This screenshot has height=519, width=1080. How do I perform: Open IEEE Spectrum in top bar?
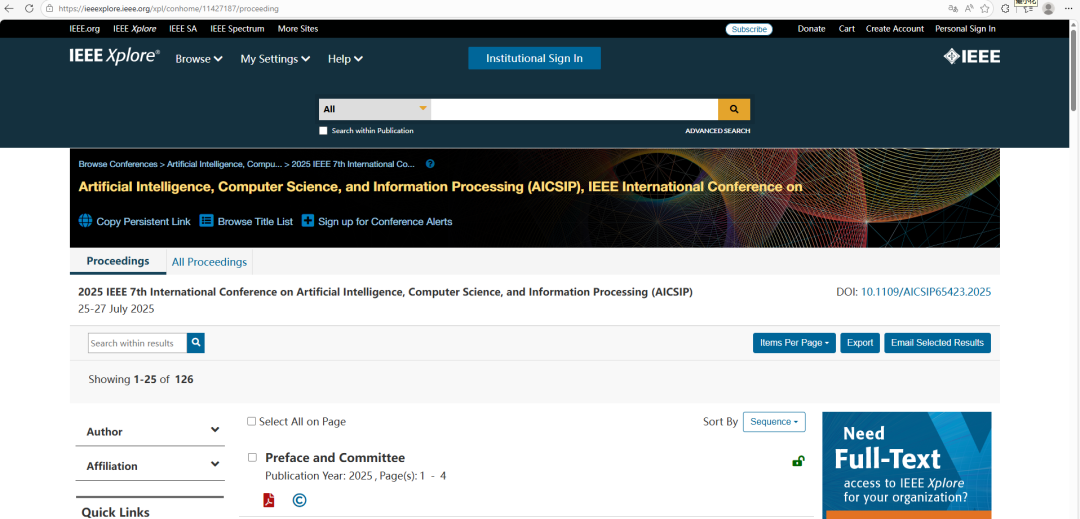tap(238, 29)
